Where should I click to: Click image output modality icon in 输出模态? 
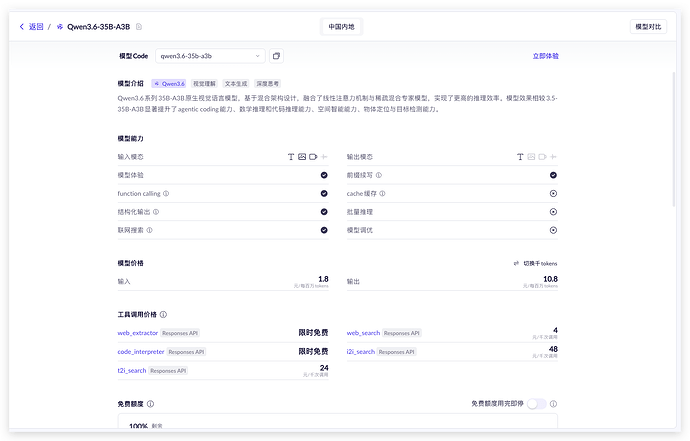[531, 157]
